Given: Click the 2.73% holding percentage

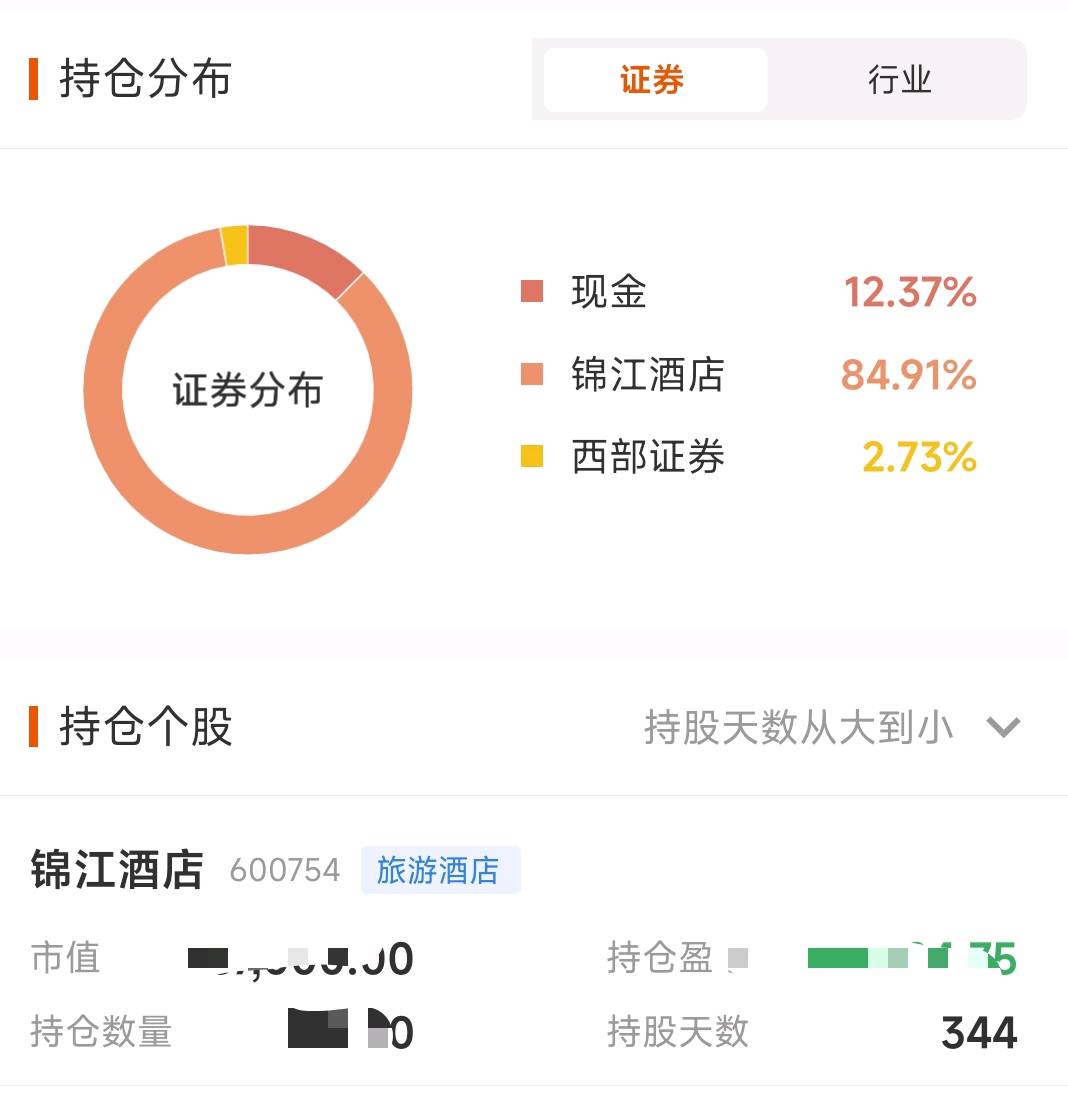Looking at the screenshot, I should tap(918, 457).
